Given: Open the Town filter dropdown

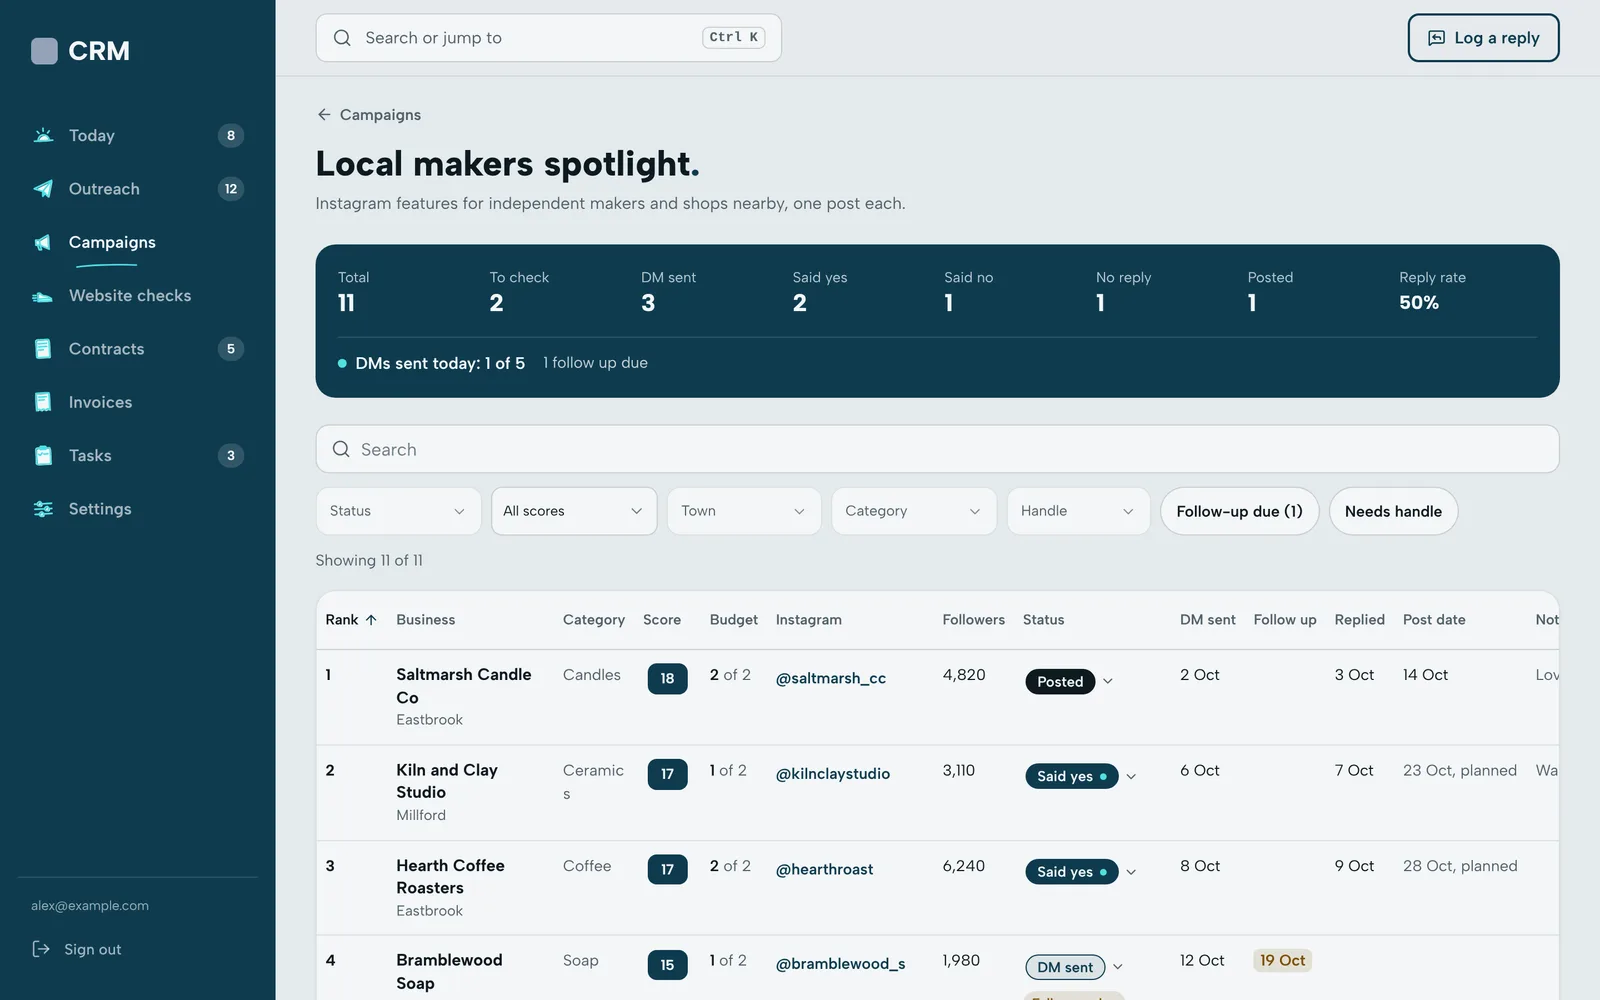Looking at the screenshot, I should point(744,511).
